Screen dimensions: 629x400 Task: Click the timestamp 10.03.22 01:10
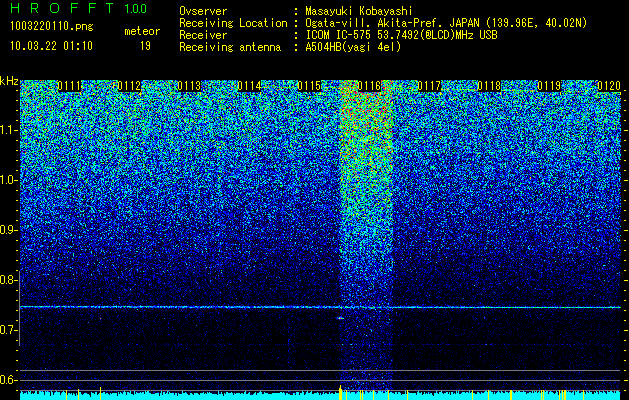[x=52, y=46]
